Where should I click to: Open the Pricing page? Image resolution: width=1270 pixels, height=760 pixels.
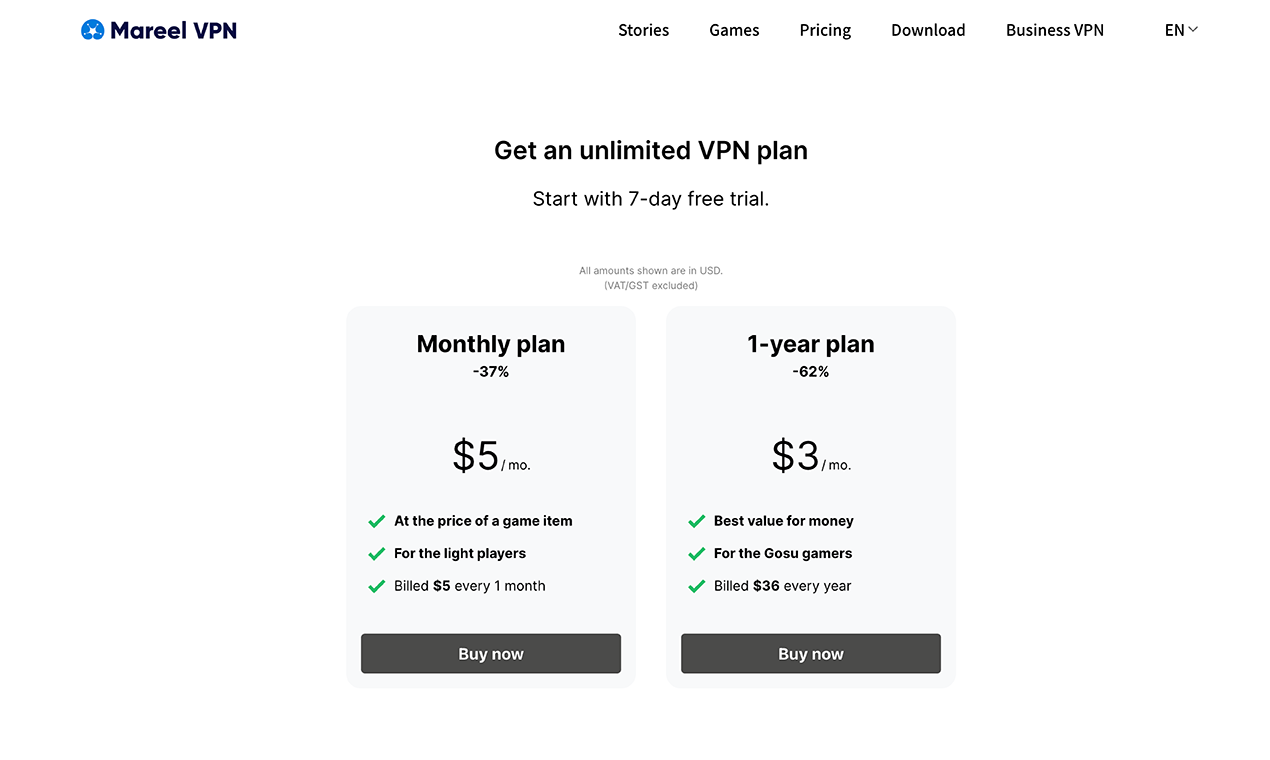pos(825,30)
